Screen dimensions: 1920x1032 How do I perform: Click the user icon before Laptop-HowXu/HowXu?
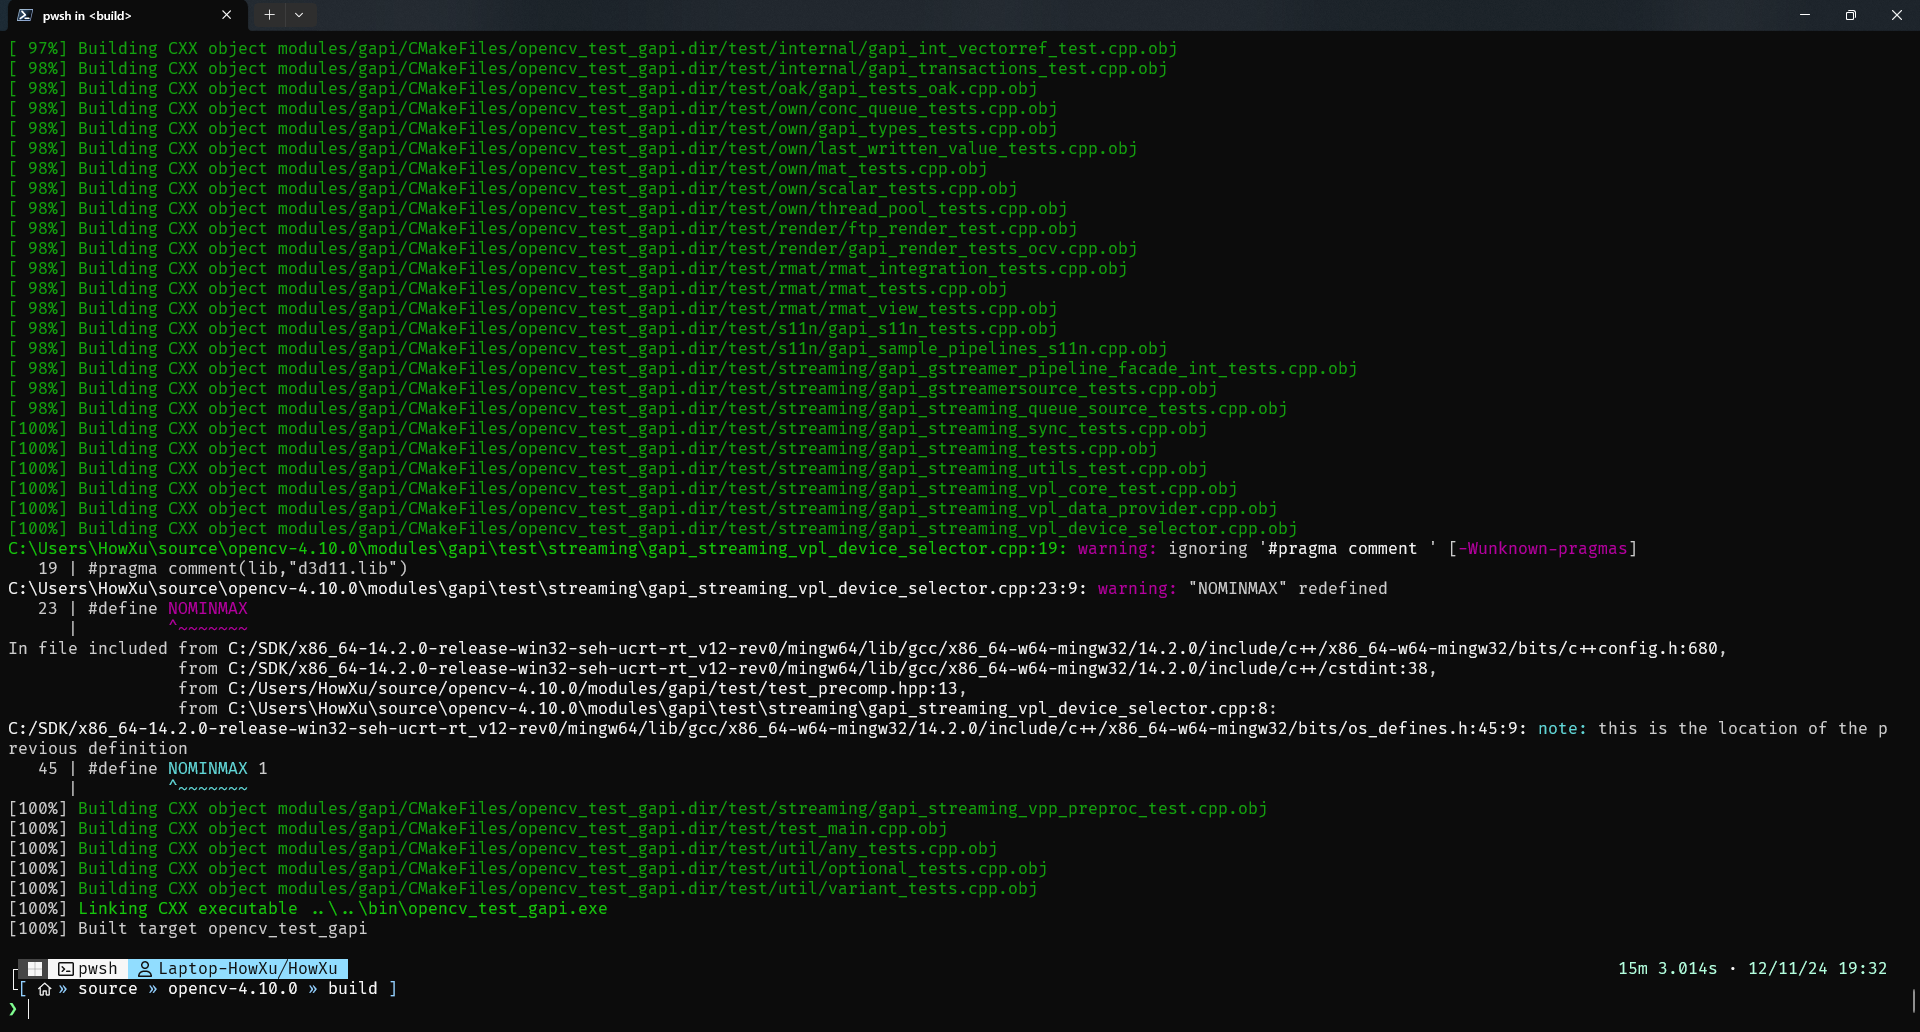coord(145,968)
